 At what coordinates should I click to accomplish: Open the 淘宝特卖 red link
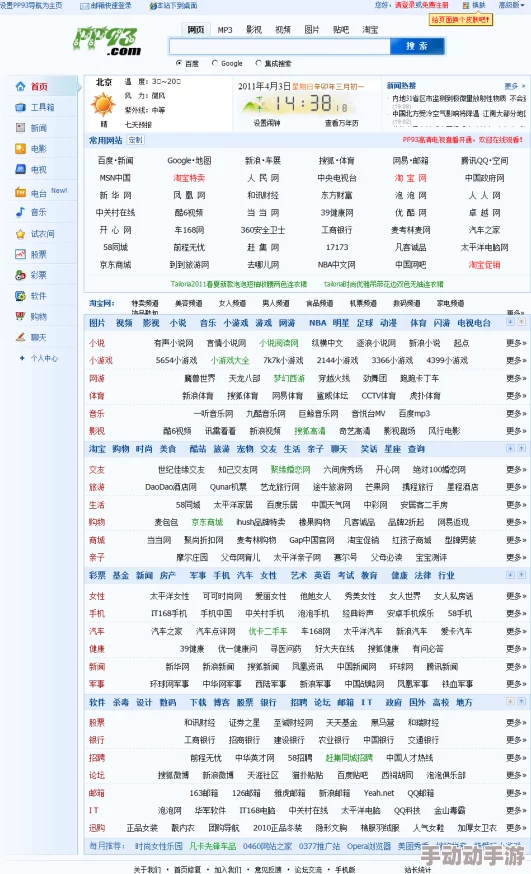[189, 178]
